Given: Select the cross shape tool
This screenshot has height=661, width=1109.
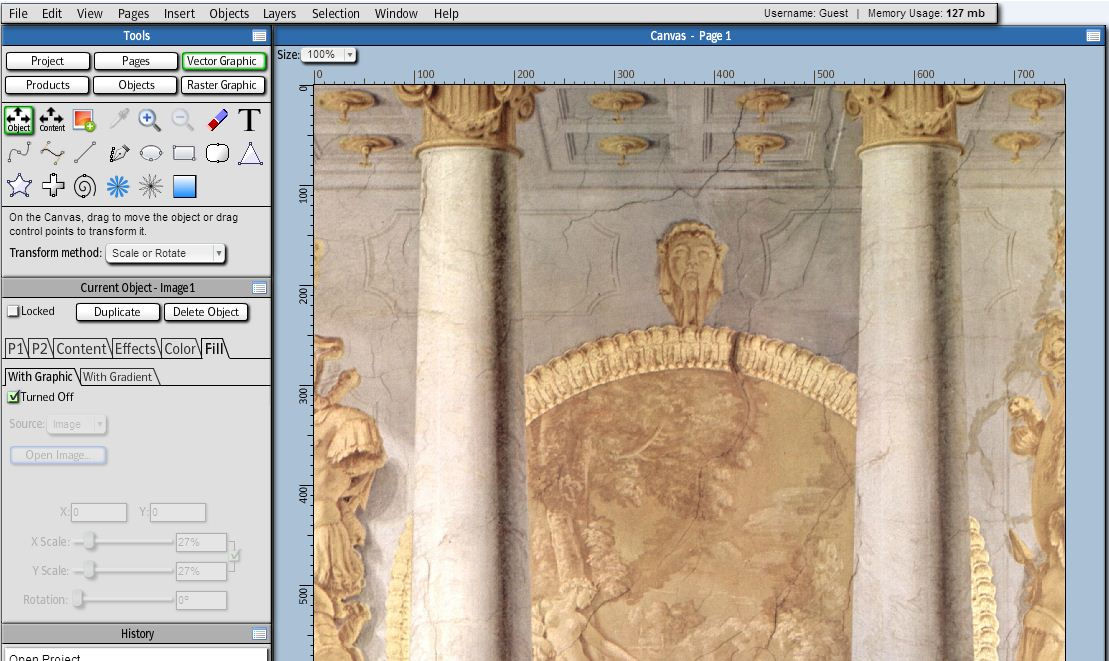Looking at the screenshot, I should 53,186.
